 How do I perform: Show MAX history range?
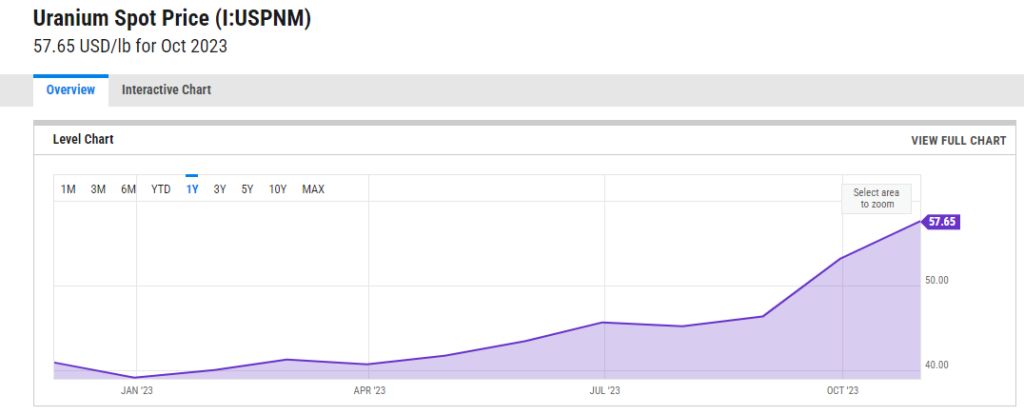click(x=313, y=190)
